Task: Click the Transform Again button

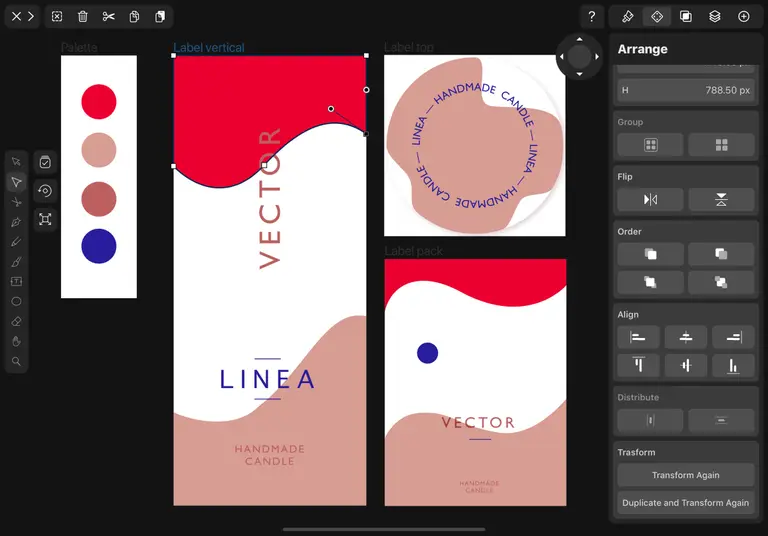Action: pos(686,475)
